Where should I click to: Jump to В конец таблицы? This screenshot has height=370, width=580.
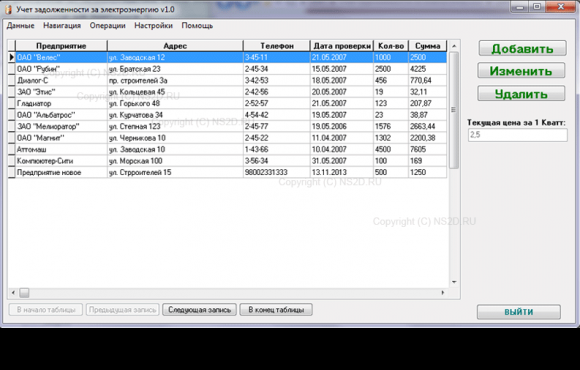coord(276,310)
